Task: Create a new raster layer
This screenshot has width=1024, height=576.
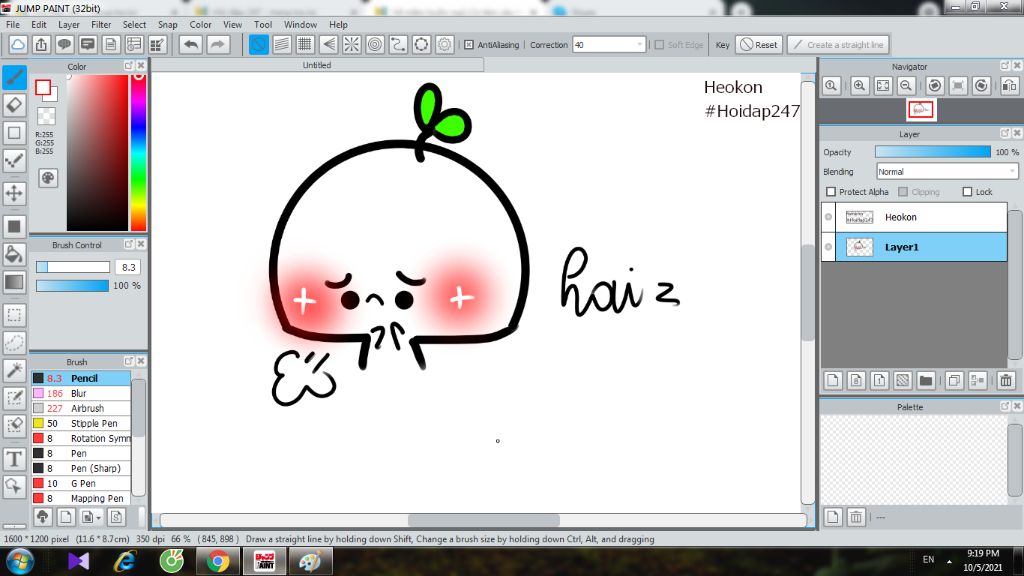Action: pos(833,380)
